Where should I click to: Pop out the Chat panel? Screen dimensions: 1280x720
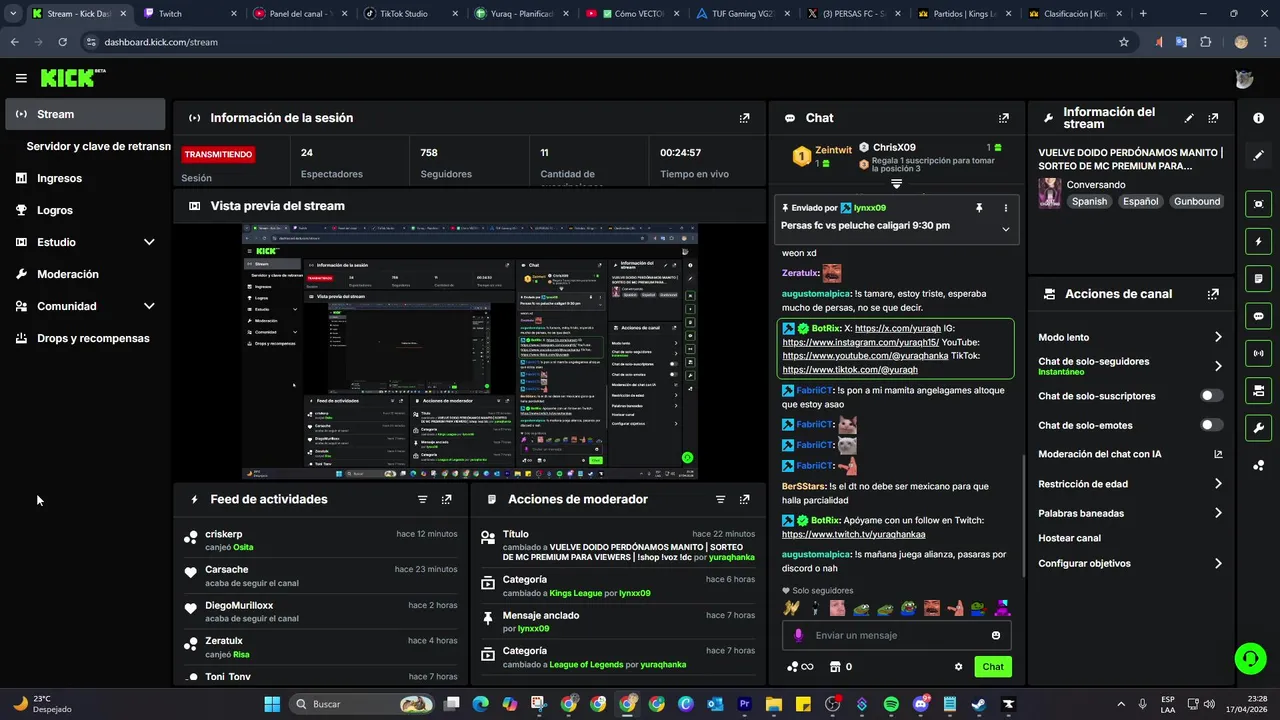1004,118
